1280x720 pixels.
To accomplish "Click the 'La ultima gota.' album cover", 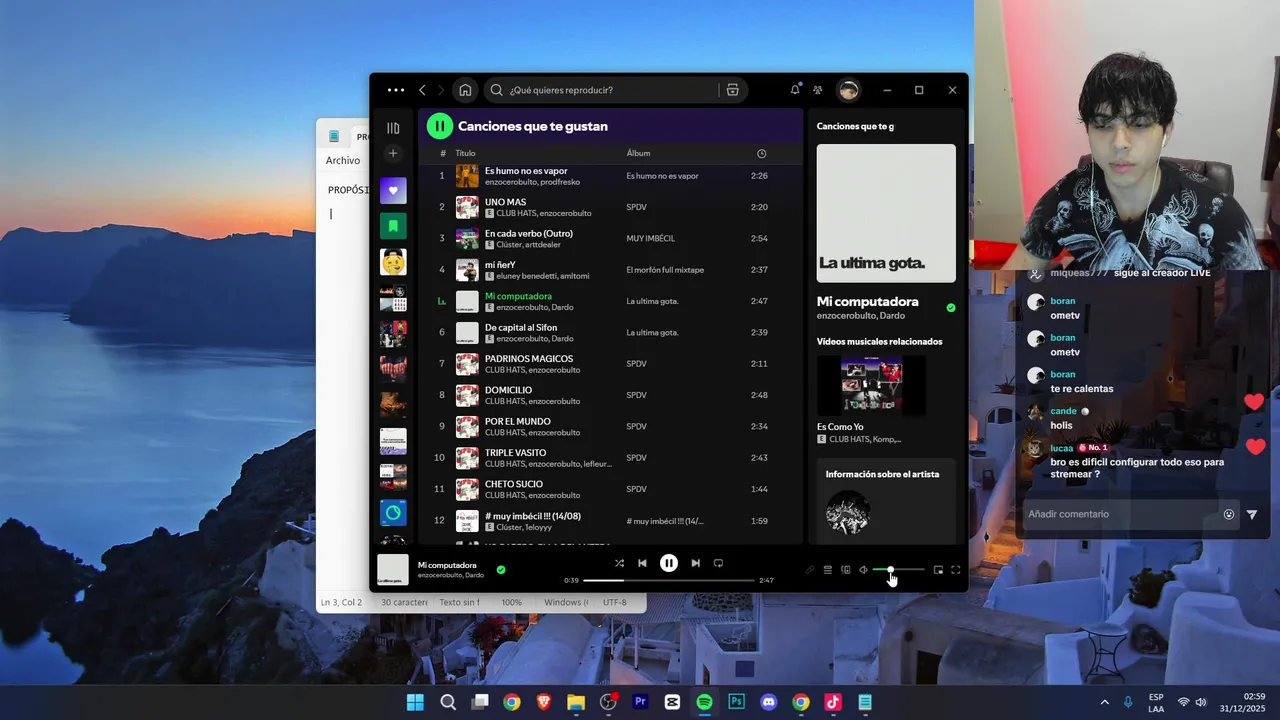I will point(886,213).
